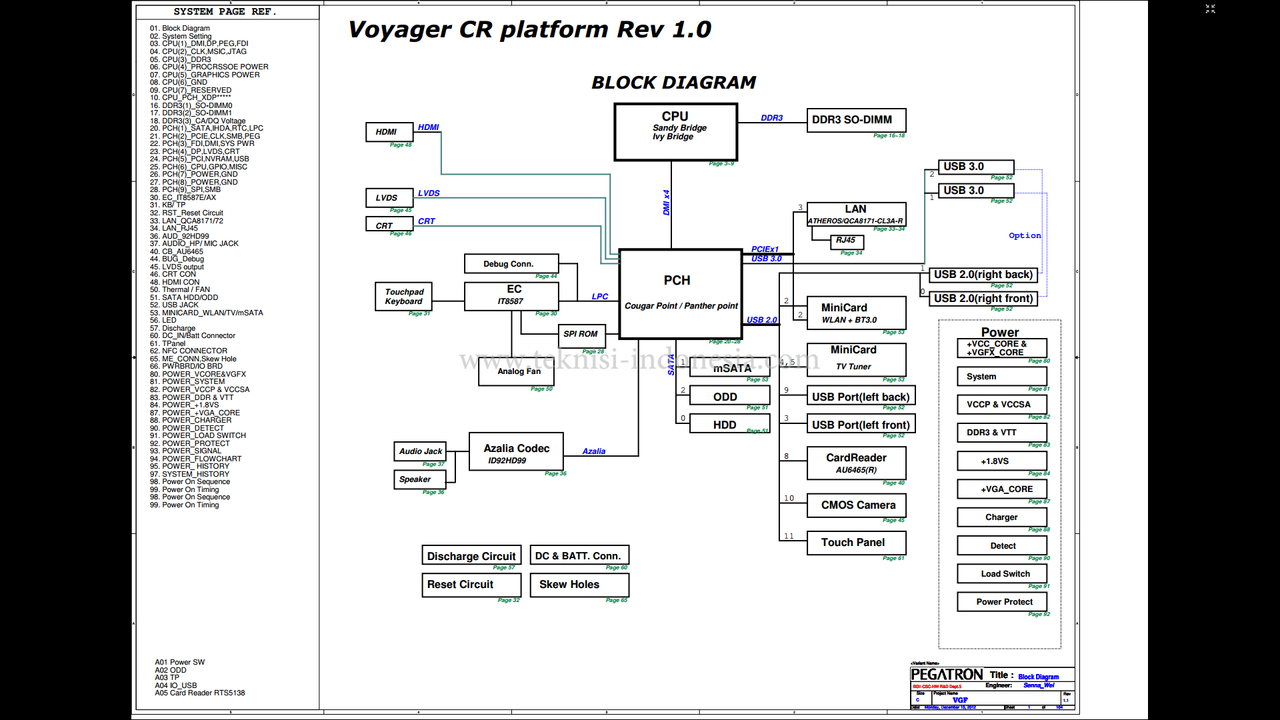Screen dimensions: 1280x720
Task: Click the blue 'Option' label
Action: coord(1025,236)
